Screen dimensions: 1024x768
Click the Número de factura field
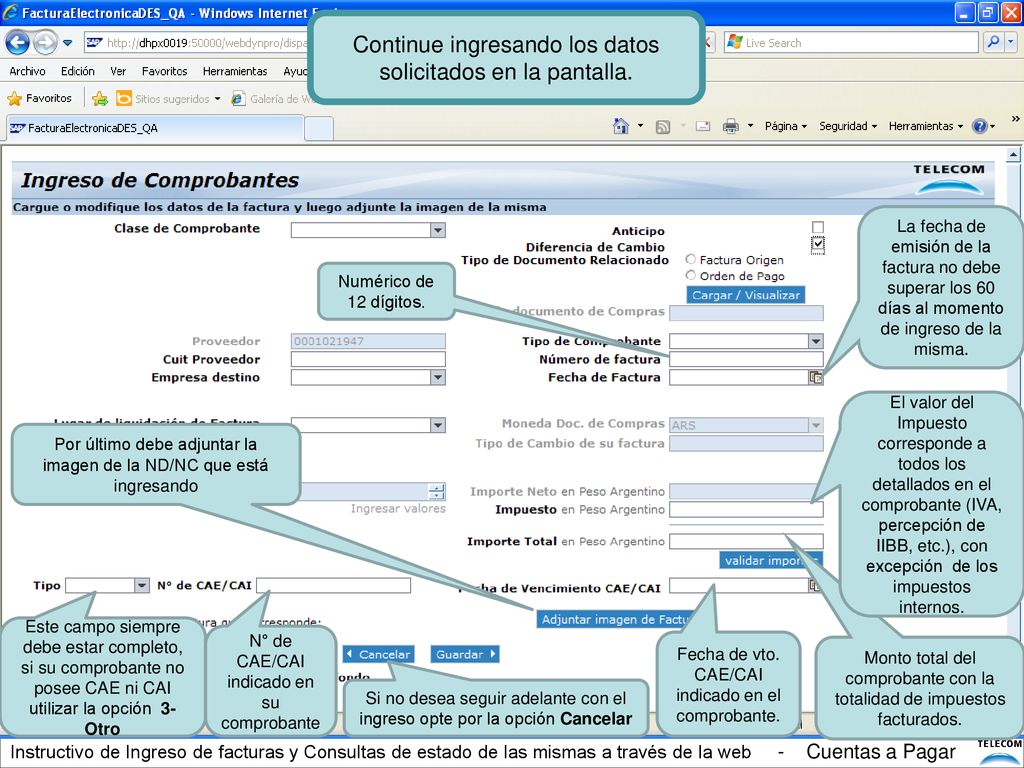(746, 359)
